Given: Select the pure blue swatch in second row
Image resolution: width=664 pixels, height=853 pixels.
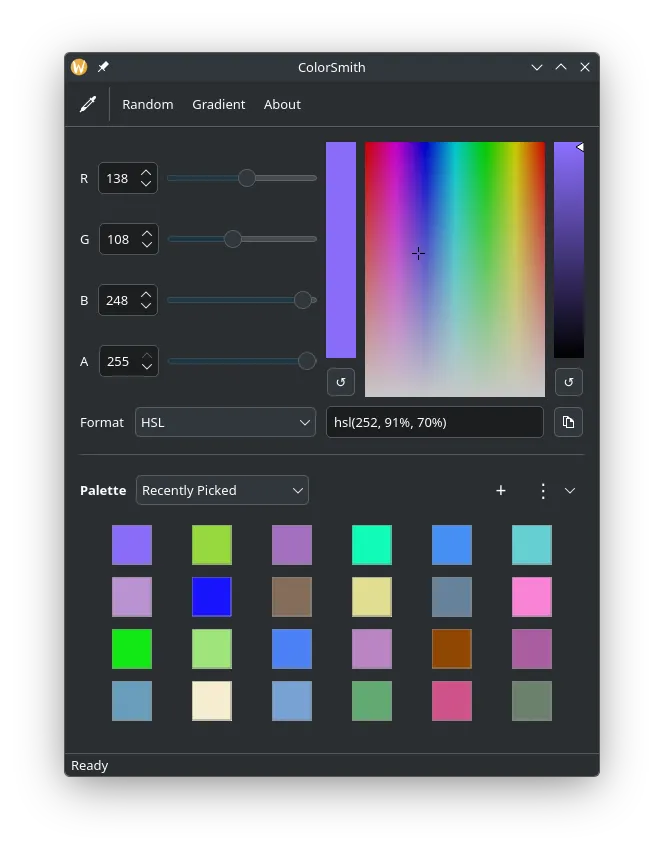Looking at the screenshot, I should [212, 597].
